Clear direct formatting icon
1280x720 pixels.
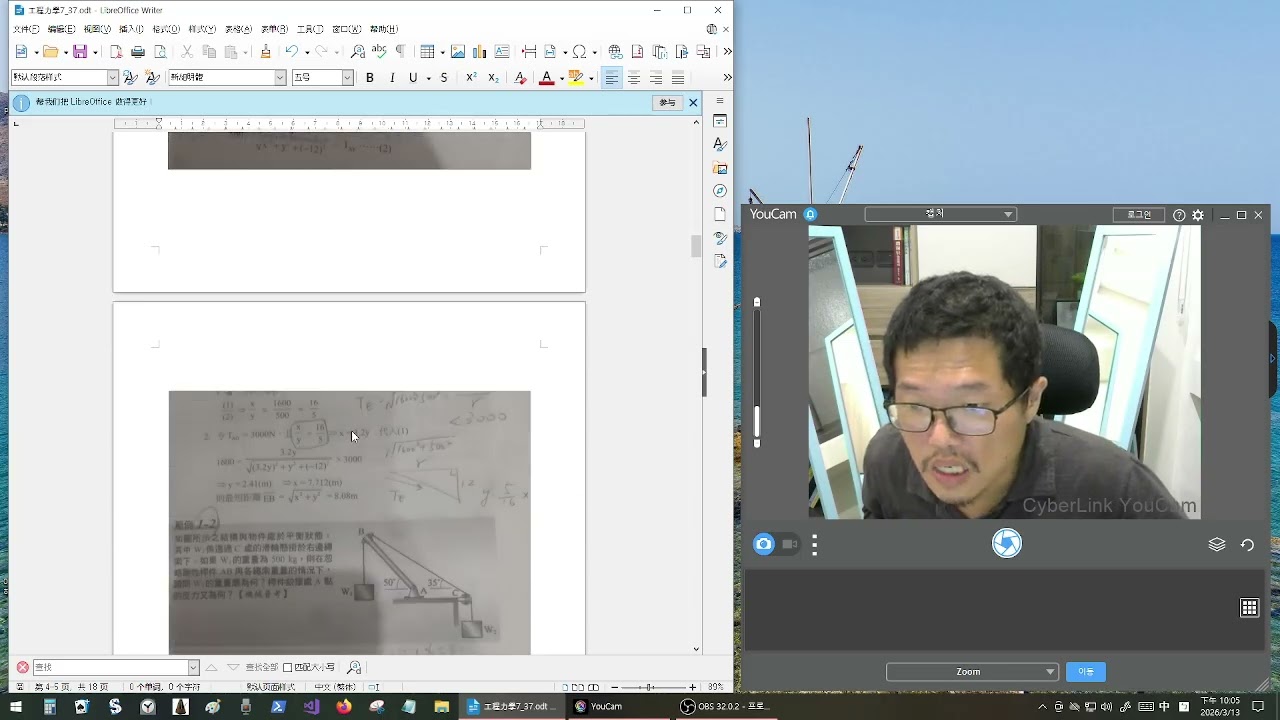520,78
